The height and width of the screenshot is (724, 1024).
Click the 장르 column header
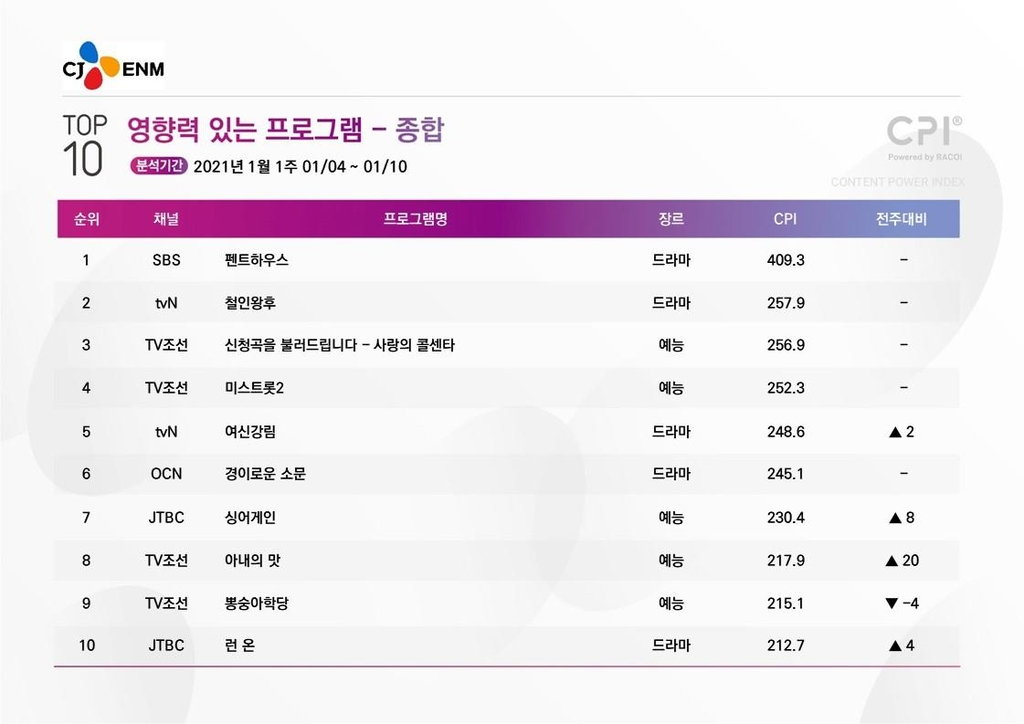[671, 219]
